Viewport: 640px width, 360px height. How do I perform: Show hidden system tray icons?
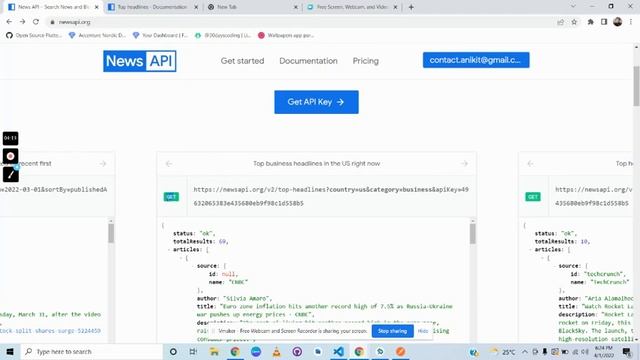pos(525,351)
